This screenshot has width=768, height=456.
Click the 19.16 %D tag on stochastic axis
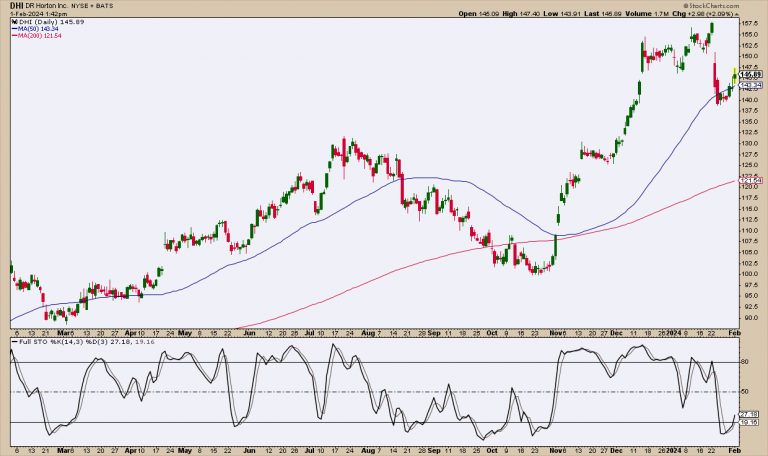(749, 422)
